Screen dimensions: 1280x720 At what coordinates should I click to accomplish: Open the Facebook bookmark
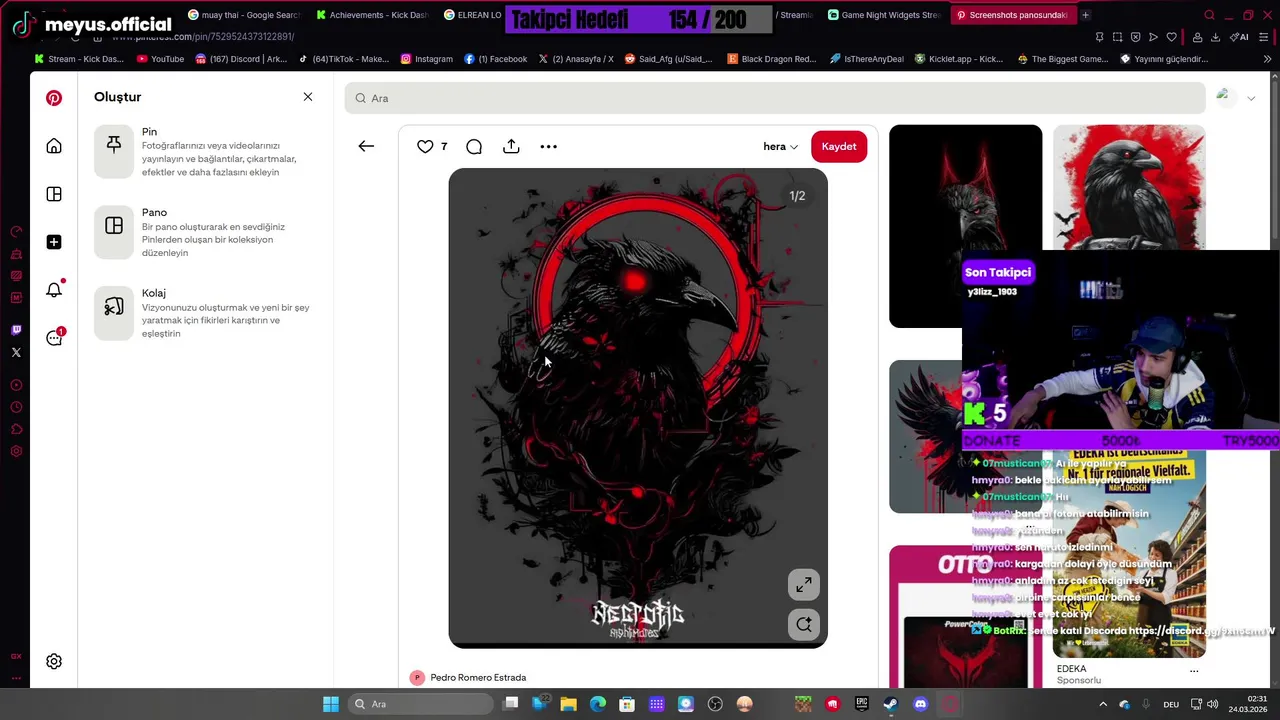(x=496, y=59)
